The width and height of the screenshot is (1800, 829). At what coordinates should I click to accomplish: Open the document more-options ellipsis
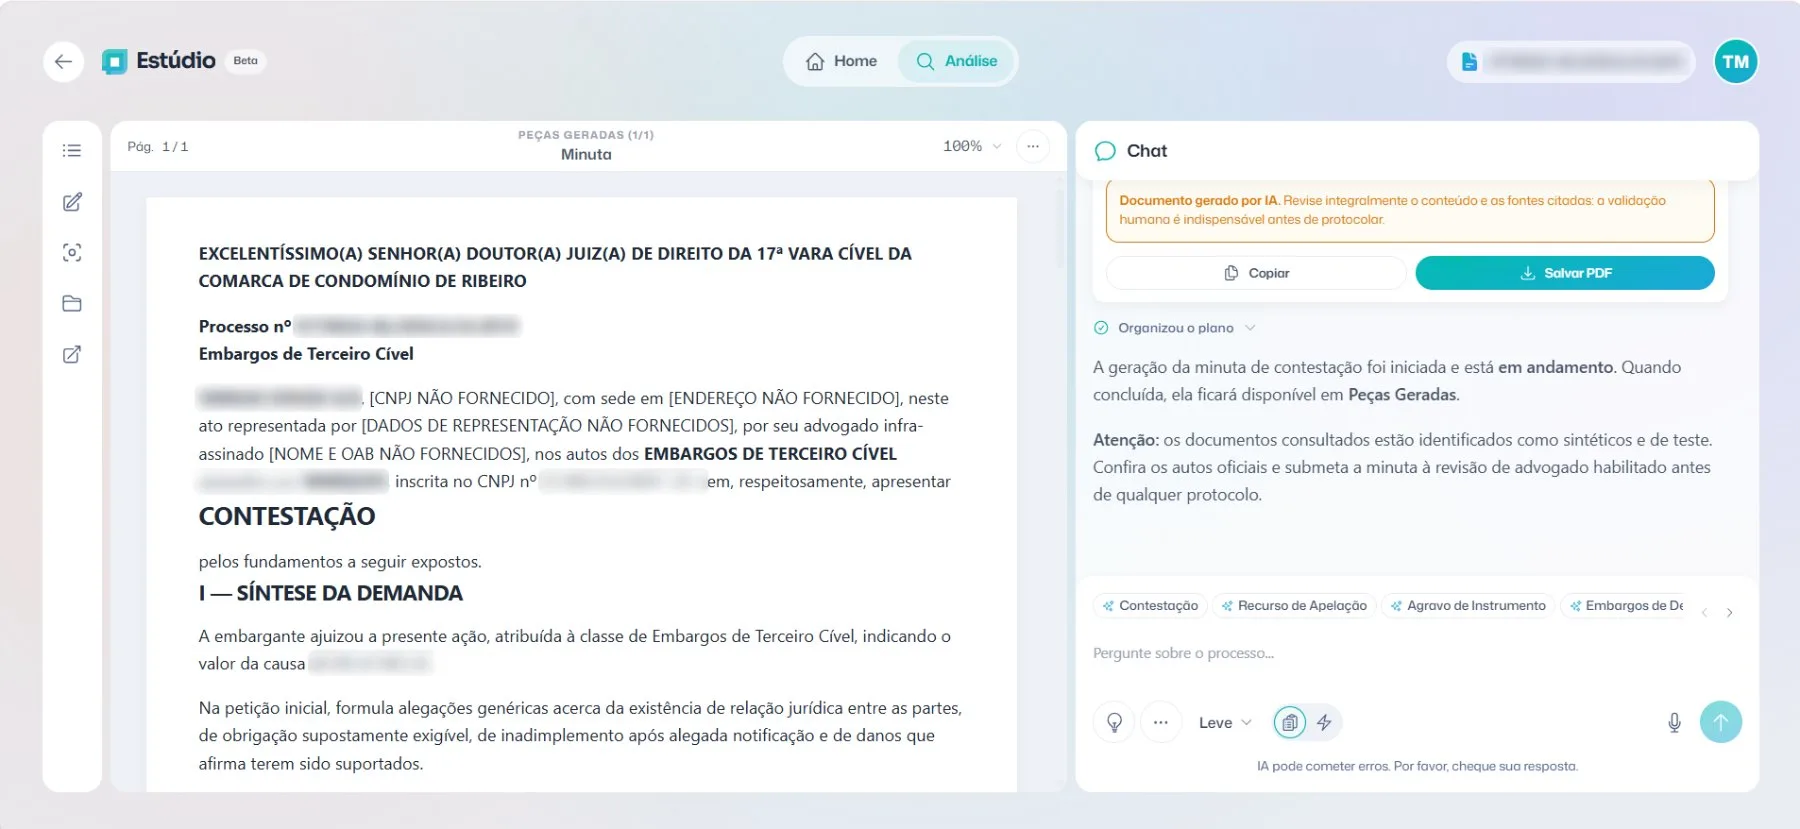[x=1033, y=147]
